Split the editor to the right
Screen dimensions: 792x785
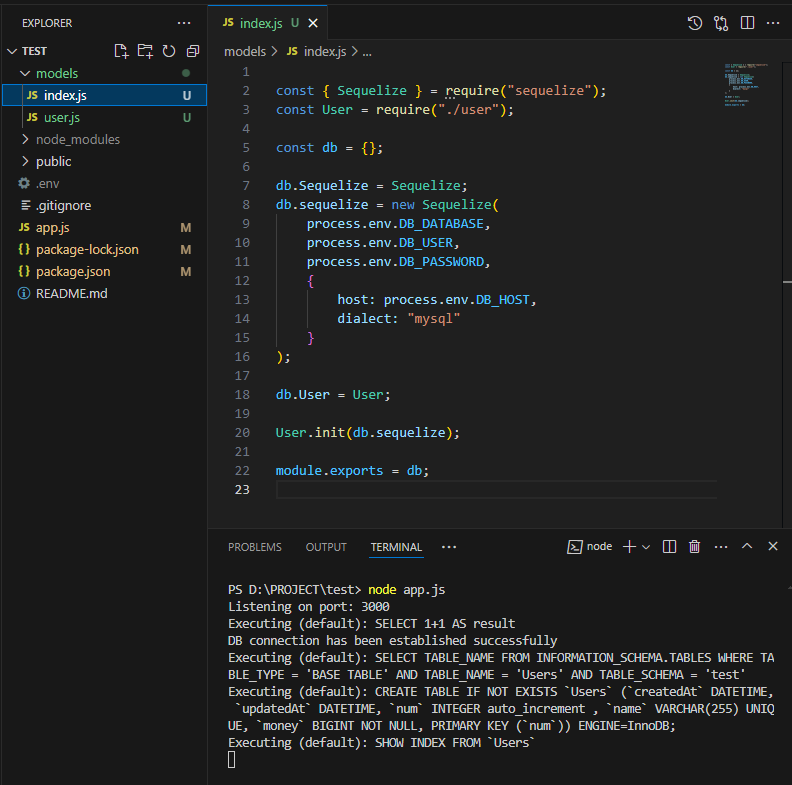pyautogui.click(x=747, y=23)
